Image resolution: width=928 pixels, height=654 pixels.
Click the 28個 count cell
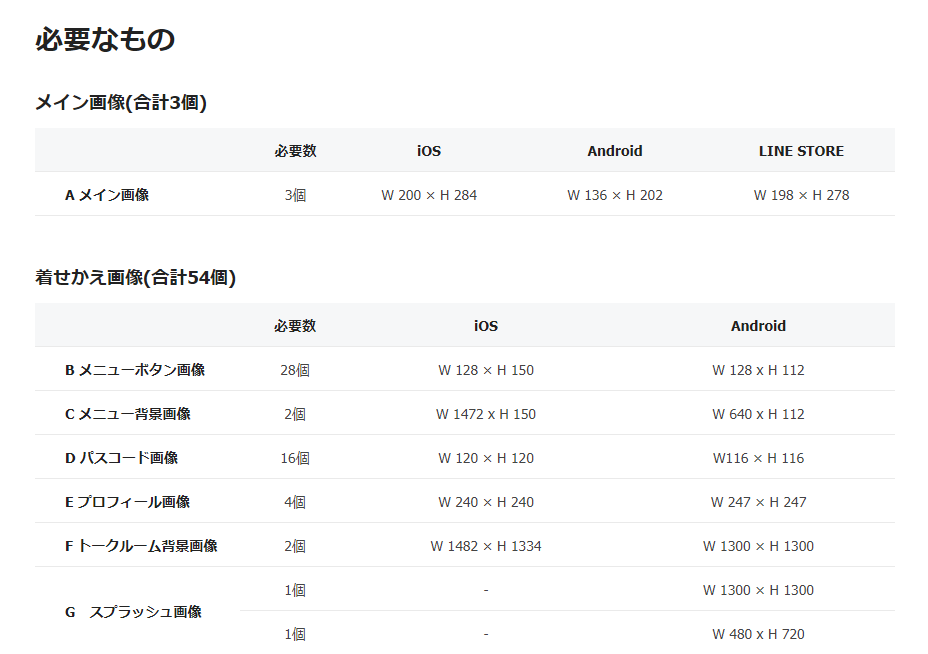point(295,370)
